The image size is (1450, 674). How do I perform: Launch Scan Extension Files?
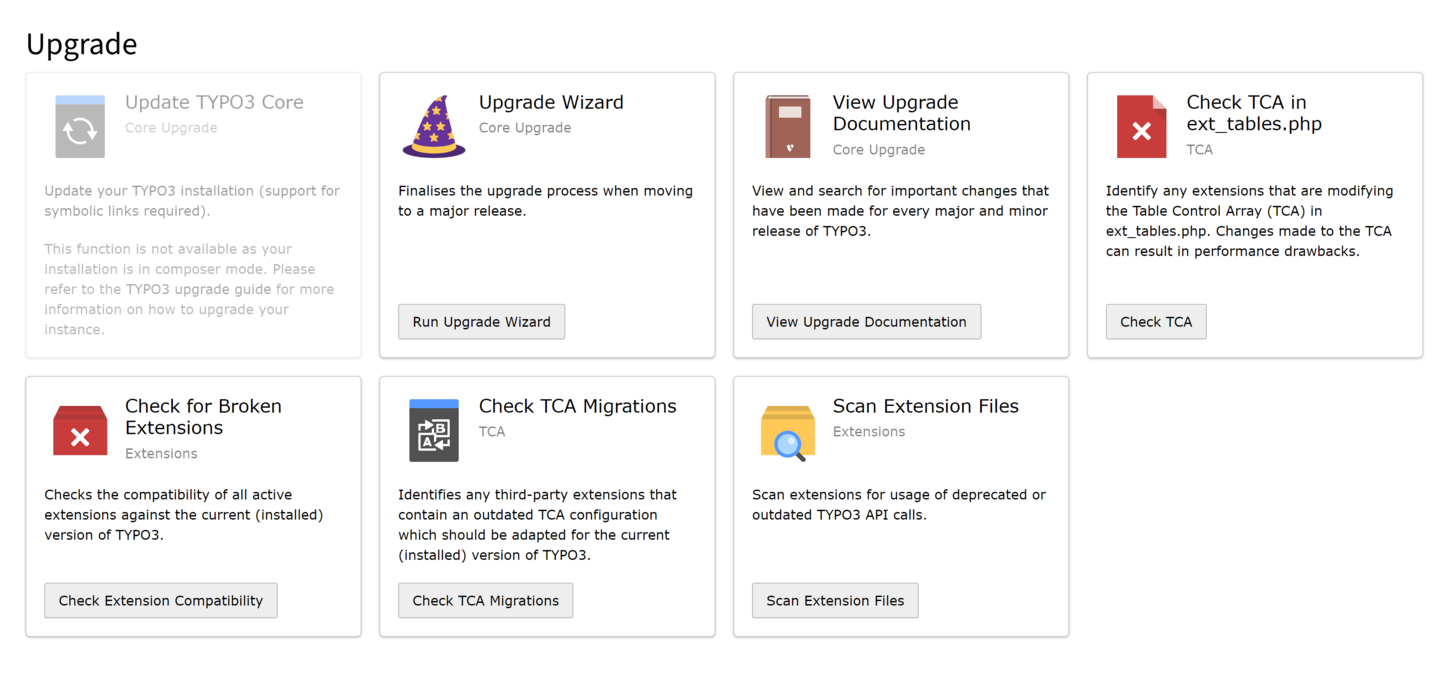(x=835, y=600)
